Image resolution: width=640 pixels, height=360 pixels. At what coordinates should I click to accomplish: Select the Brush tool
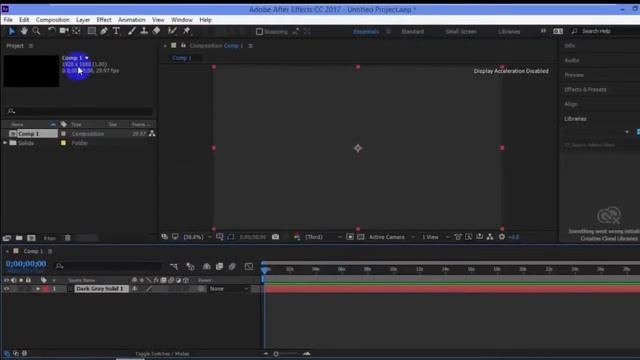click(x=131, y=31)
